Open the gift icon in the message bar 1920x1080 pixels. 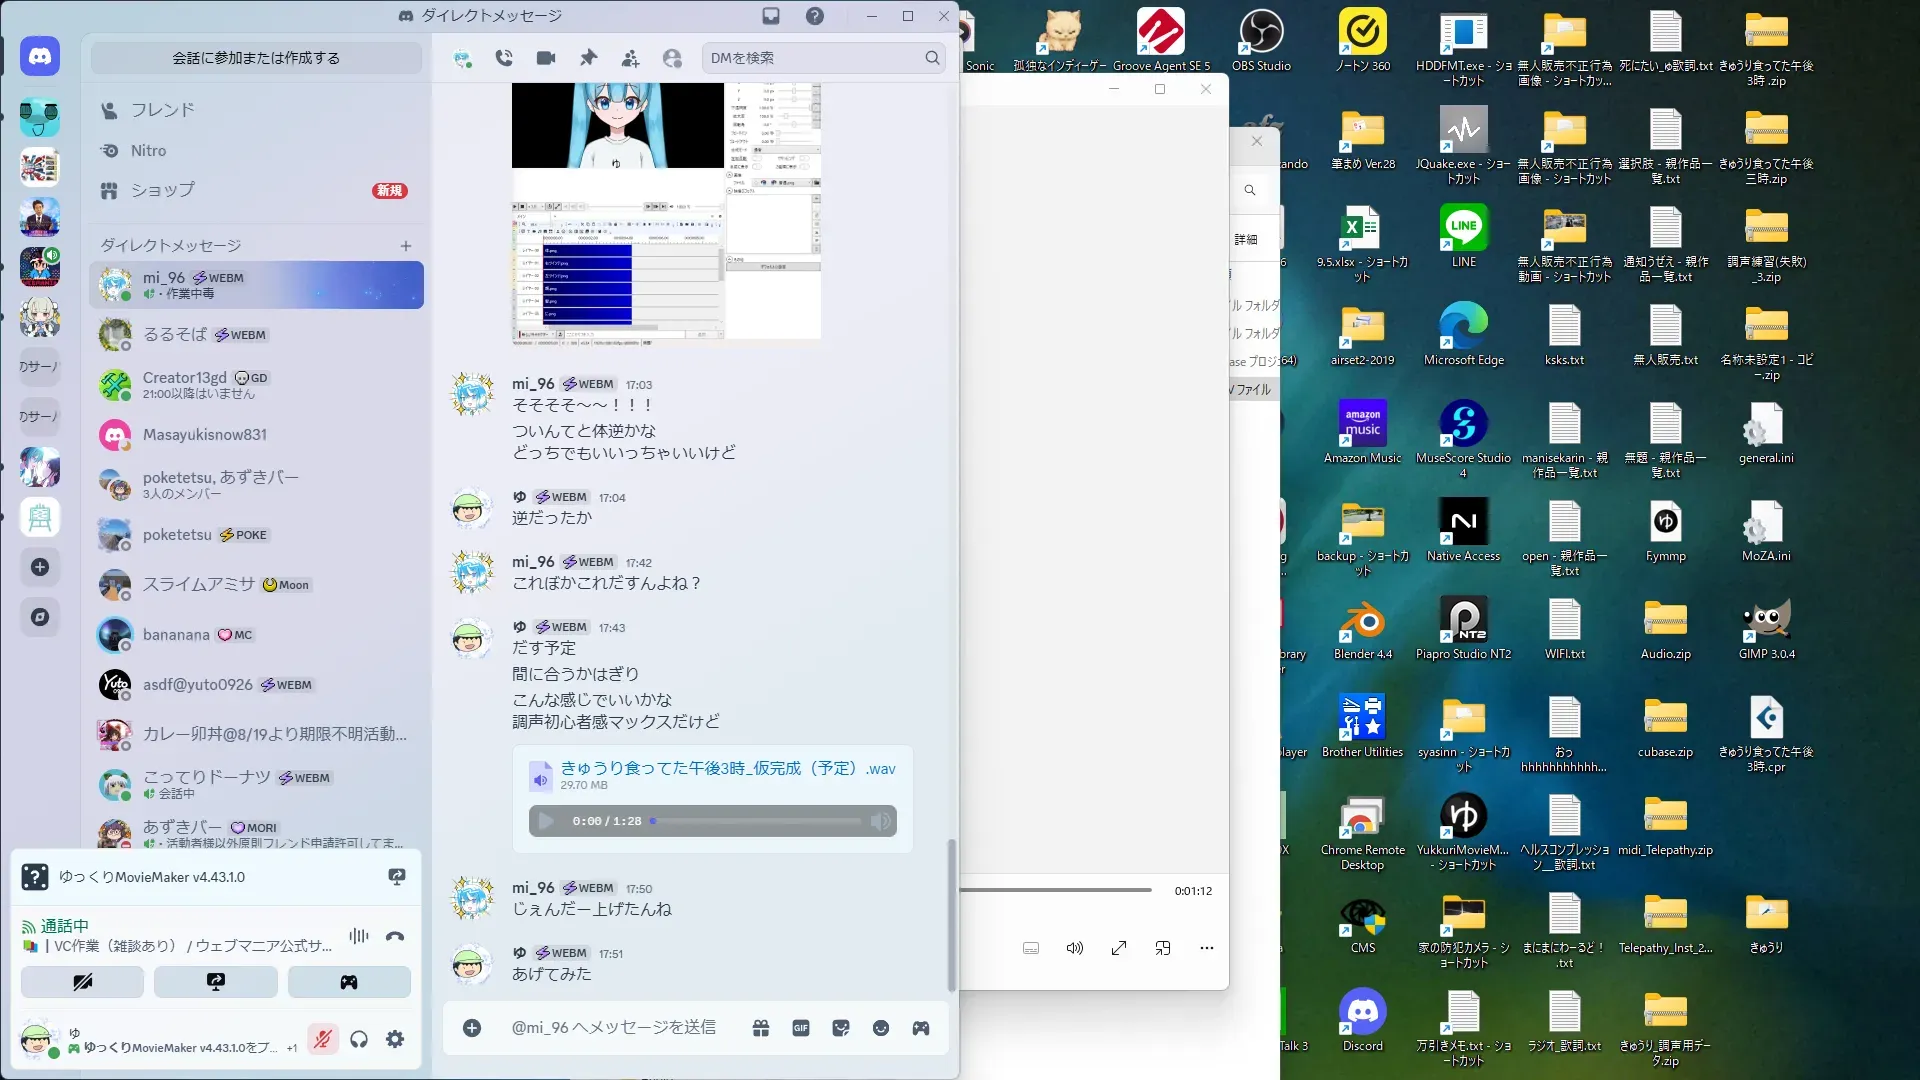[761, 1028]
